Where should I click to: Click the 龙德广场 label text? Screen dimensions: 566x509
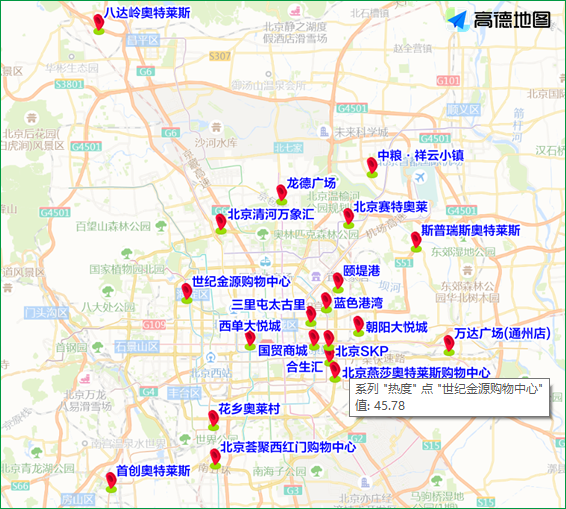(x=311, y=183)
